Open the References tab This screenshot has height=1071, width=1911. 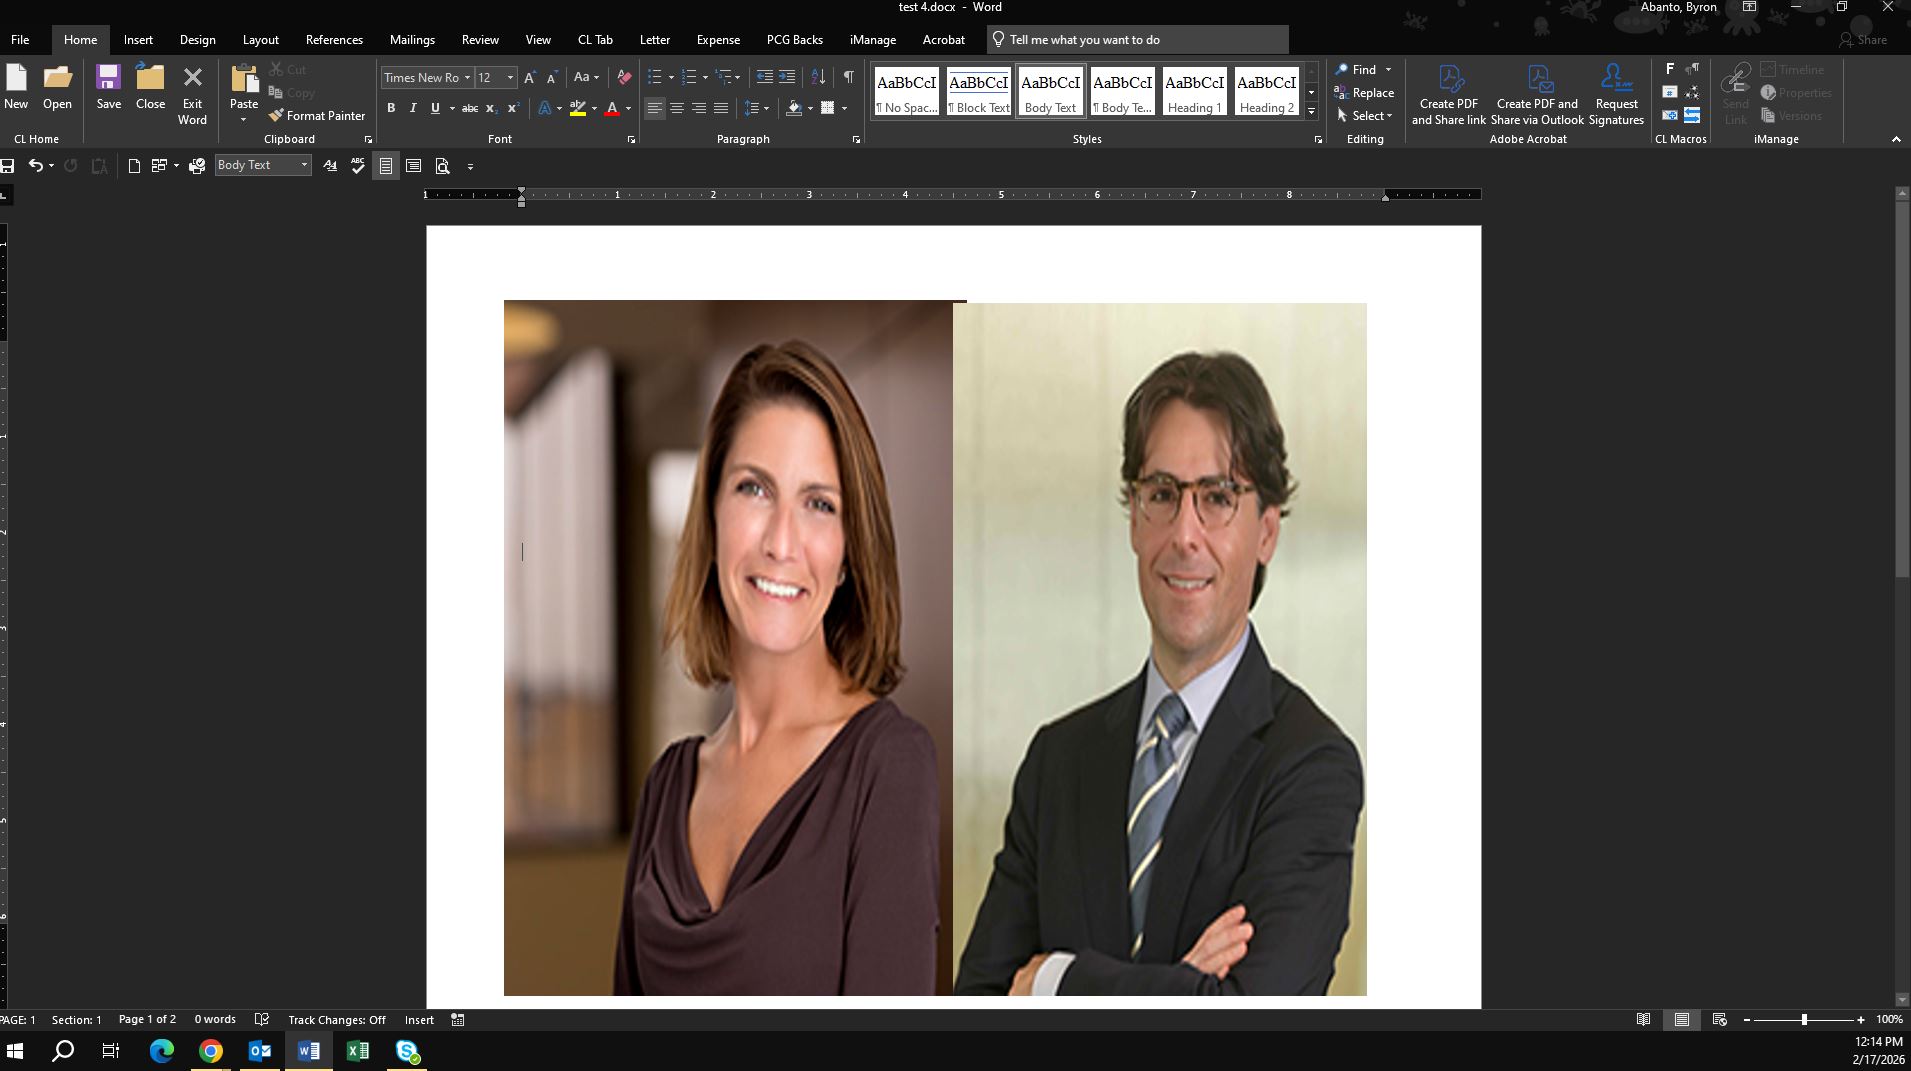click(x=334, y=40)
